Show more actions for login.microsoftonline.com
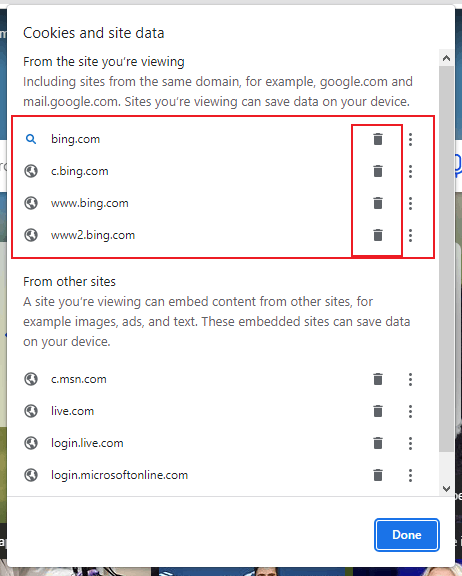Image resolution: width=462 pixels, height=576 pixels. (411, 475)
